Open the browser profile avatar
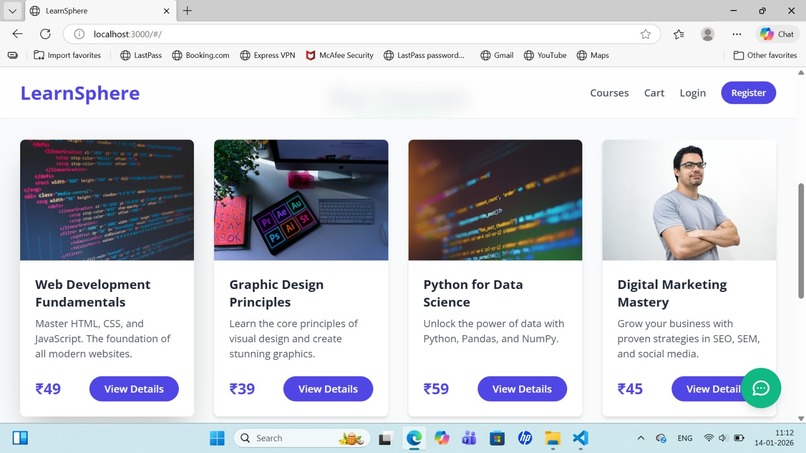 (x=707, y=34)
